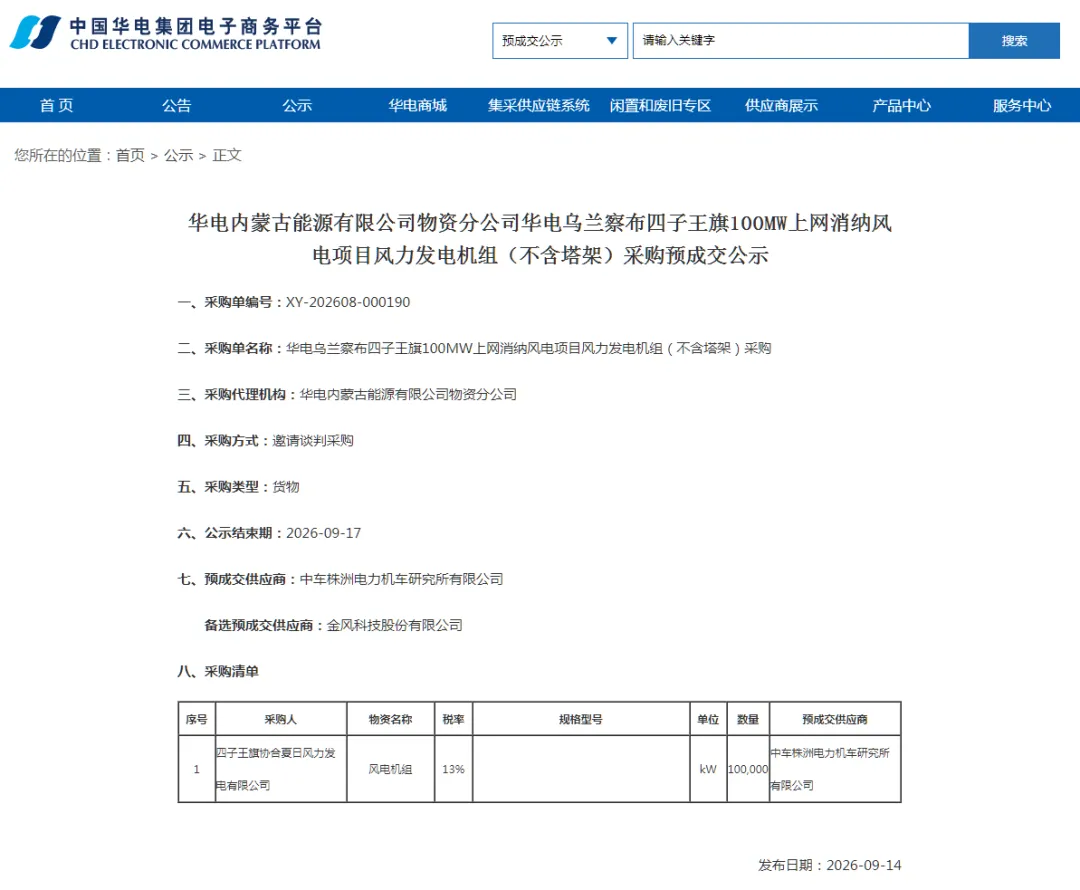Focus the 请输入关键字 search input
This screenshot has width=1080, height=890.
(x=800, y=41)
